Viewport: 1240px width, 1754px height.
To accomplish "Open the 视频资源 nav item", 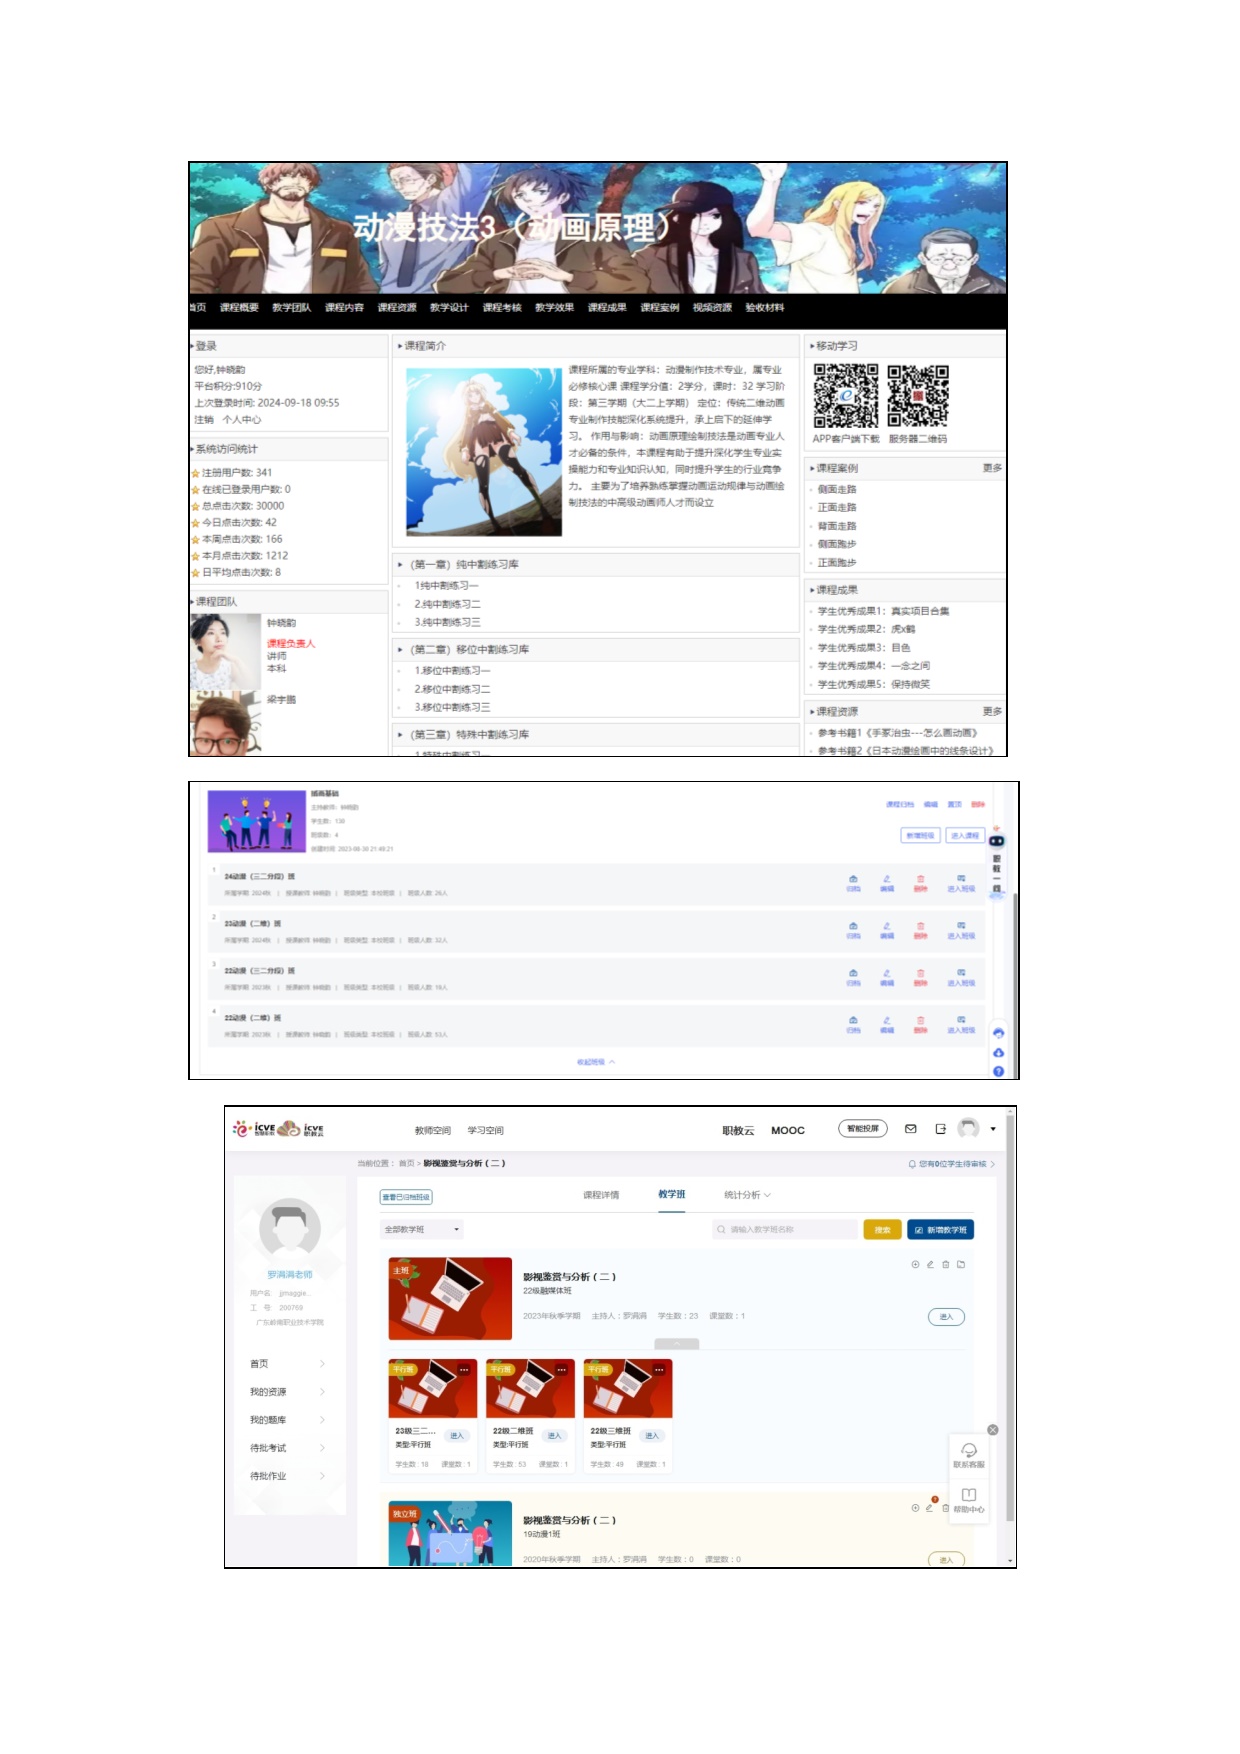I will (x=712, y=307).
